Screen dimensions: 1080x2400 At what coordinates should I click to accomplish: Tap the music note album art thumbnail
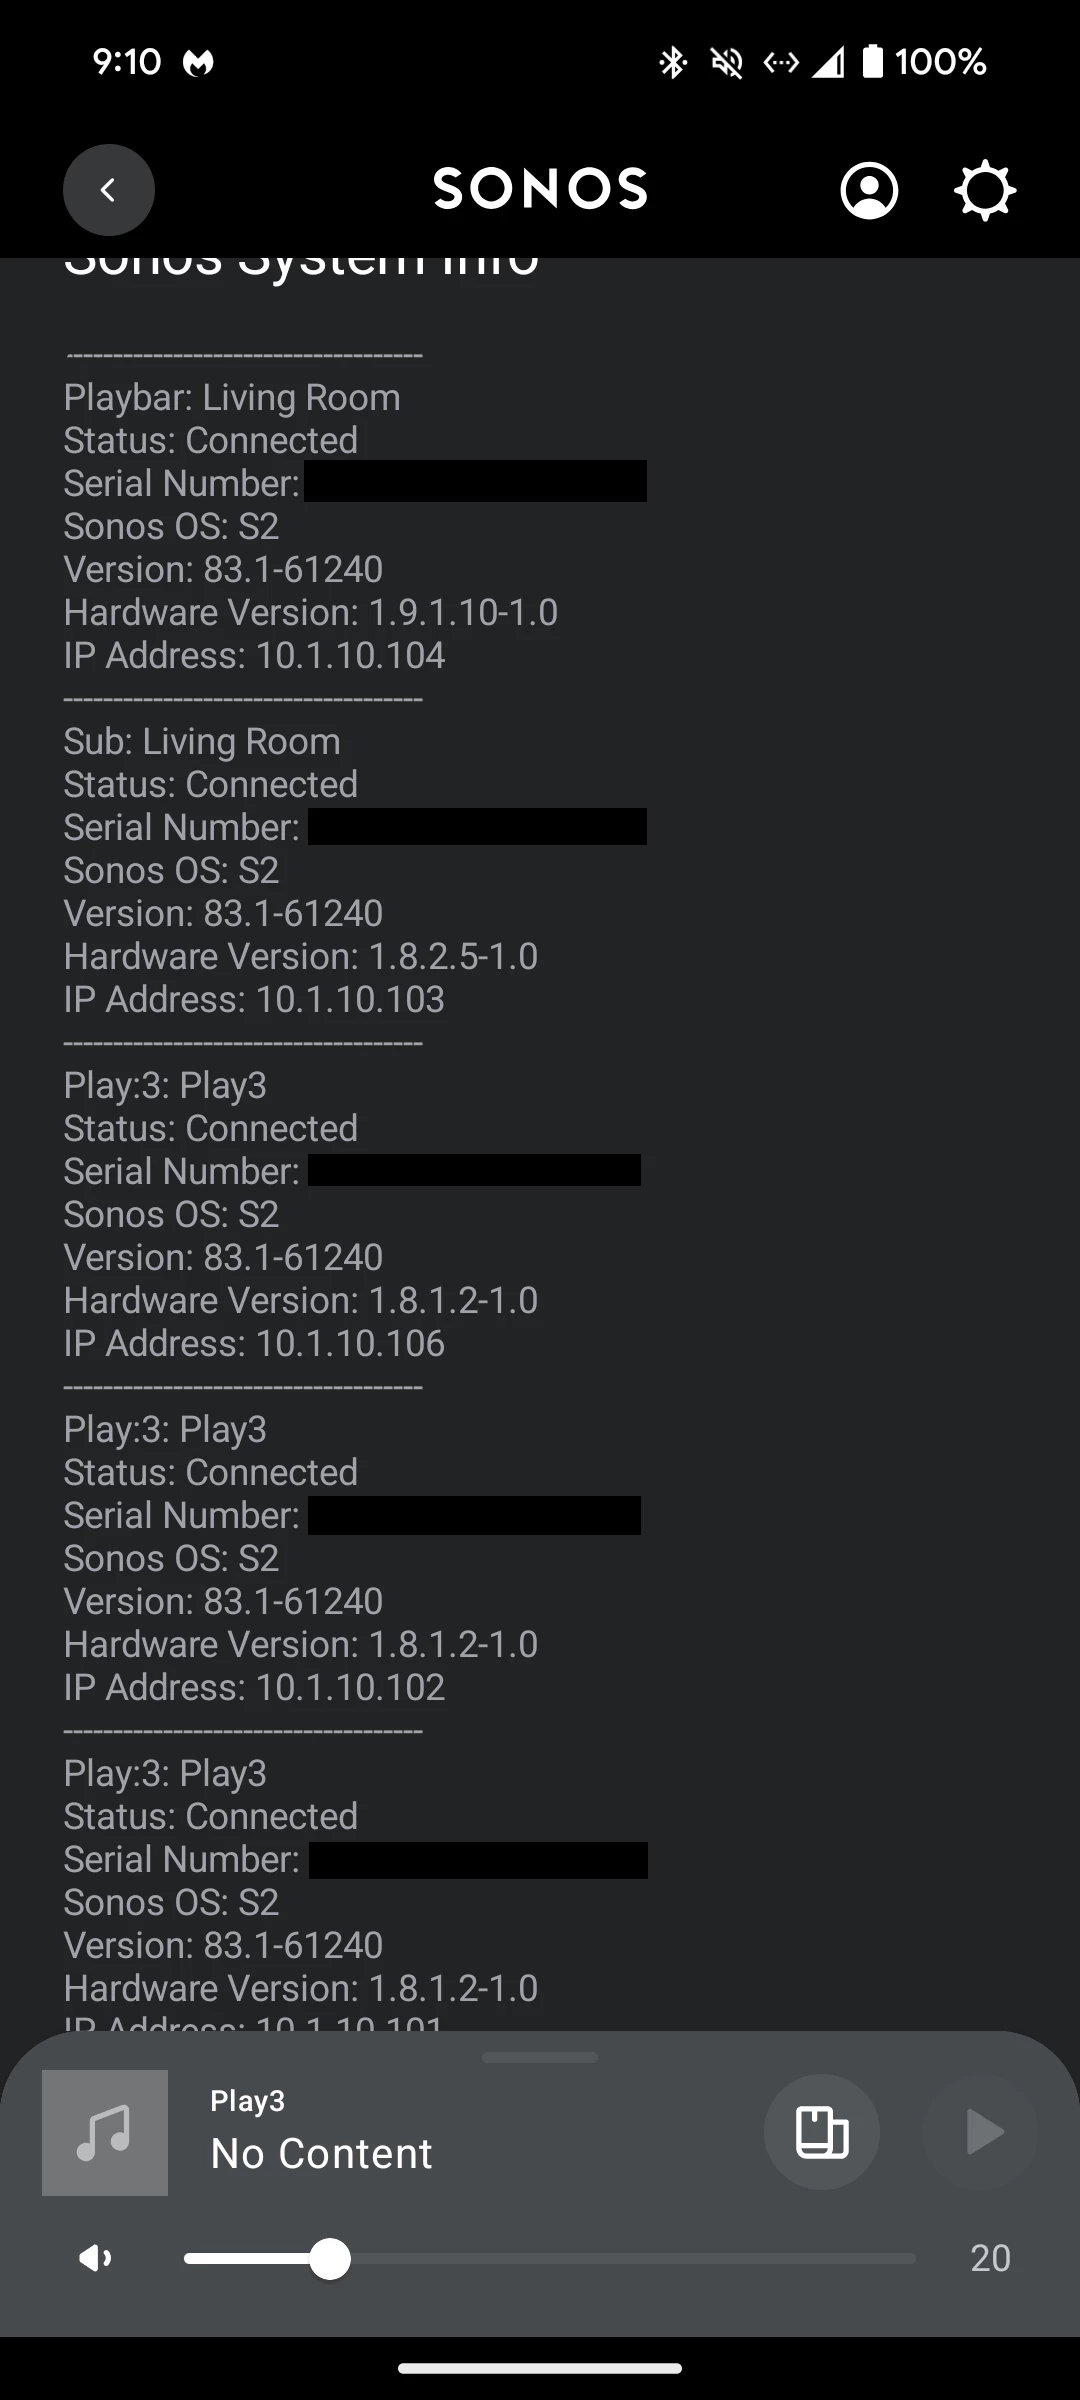point(105,2132)
